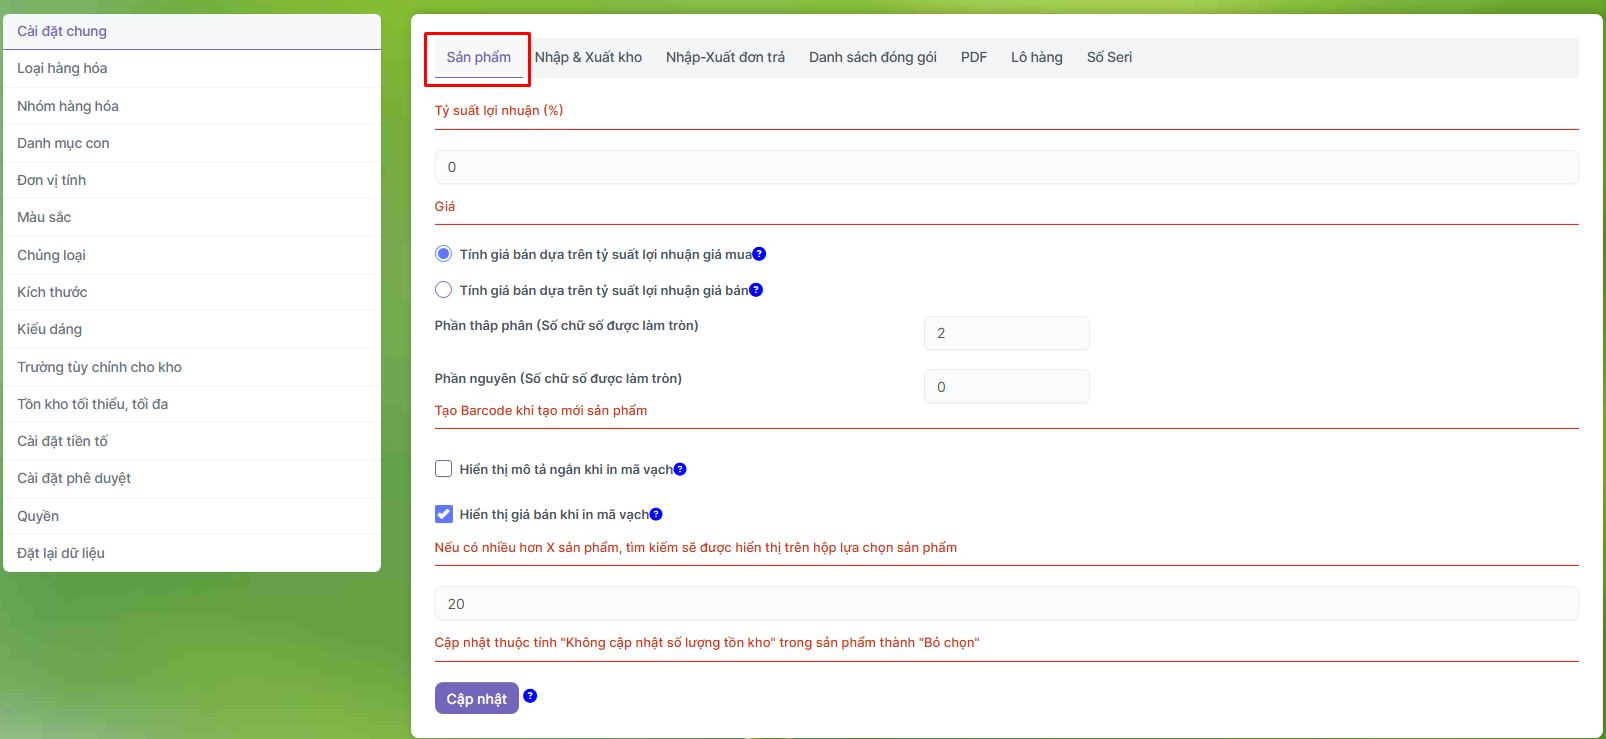The width and height of the screenshot is (1606, 739).
Task: Open the PDF settings tab
Action: [973, 57]
